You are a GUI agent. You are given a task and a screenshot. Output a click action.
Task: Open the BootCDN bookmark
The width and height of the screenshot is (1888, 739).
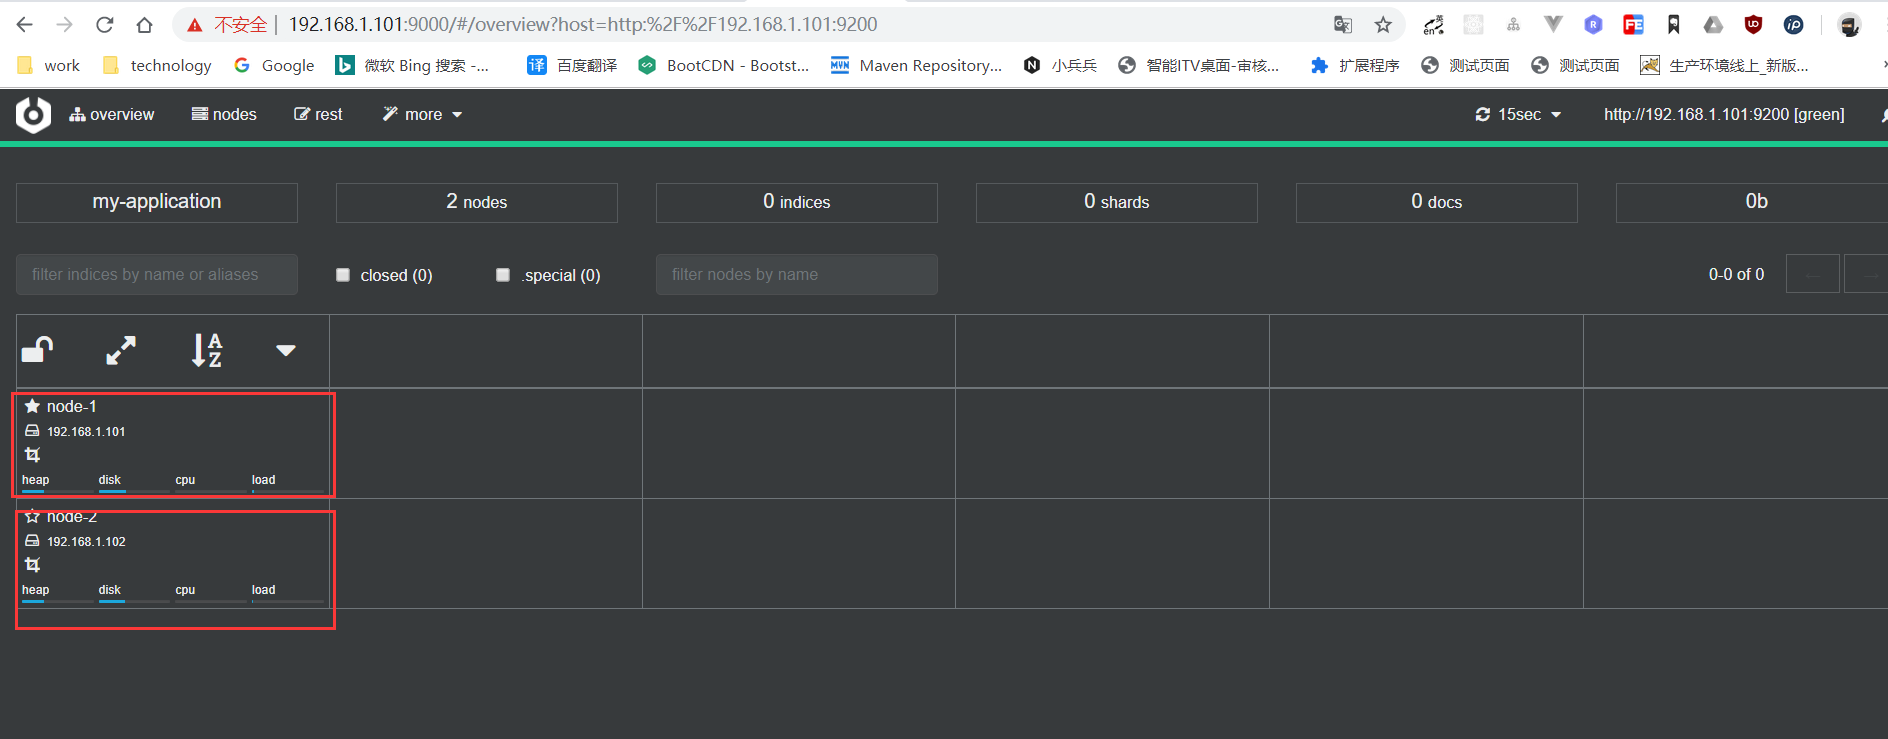click(724, 66)
